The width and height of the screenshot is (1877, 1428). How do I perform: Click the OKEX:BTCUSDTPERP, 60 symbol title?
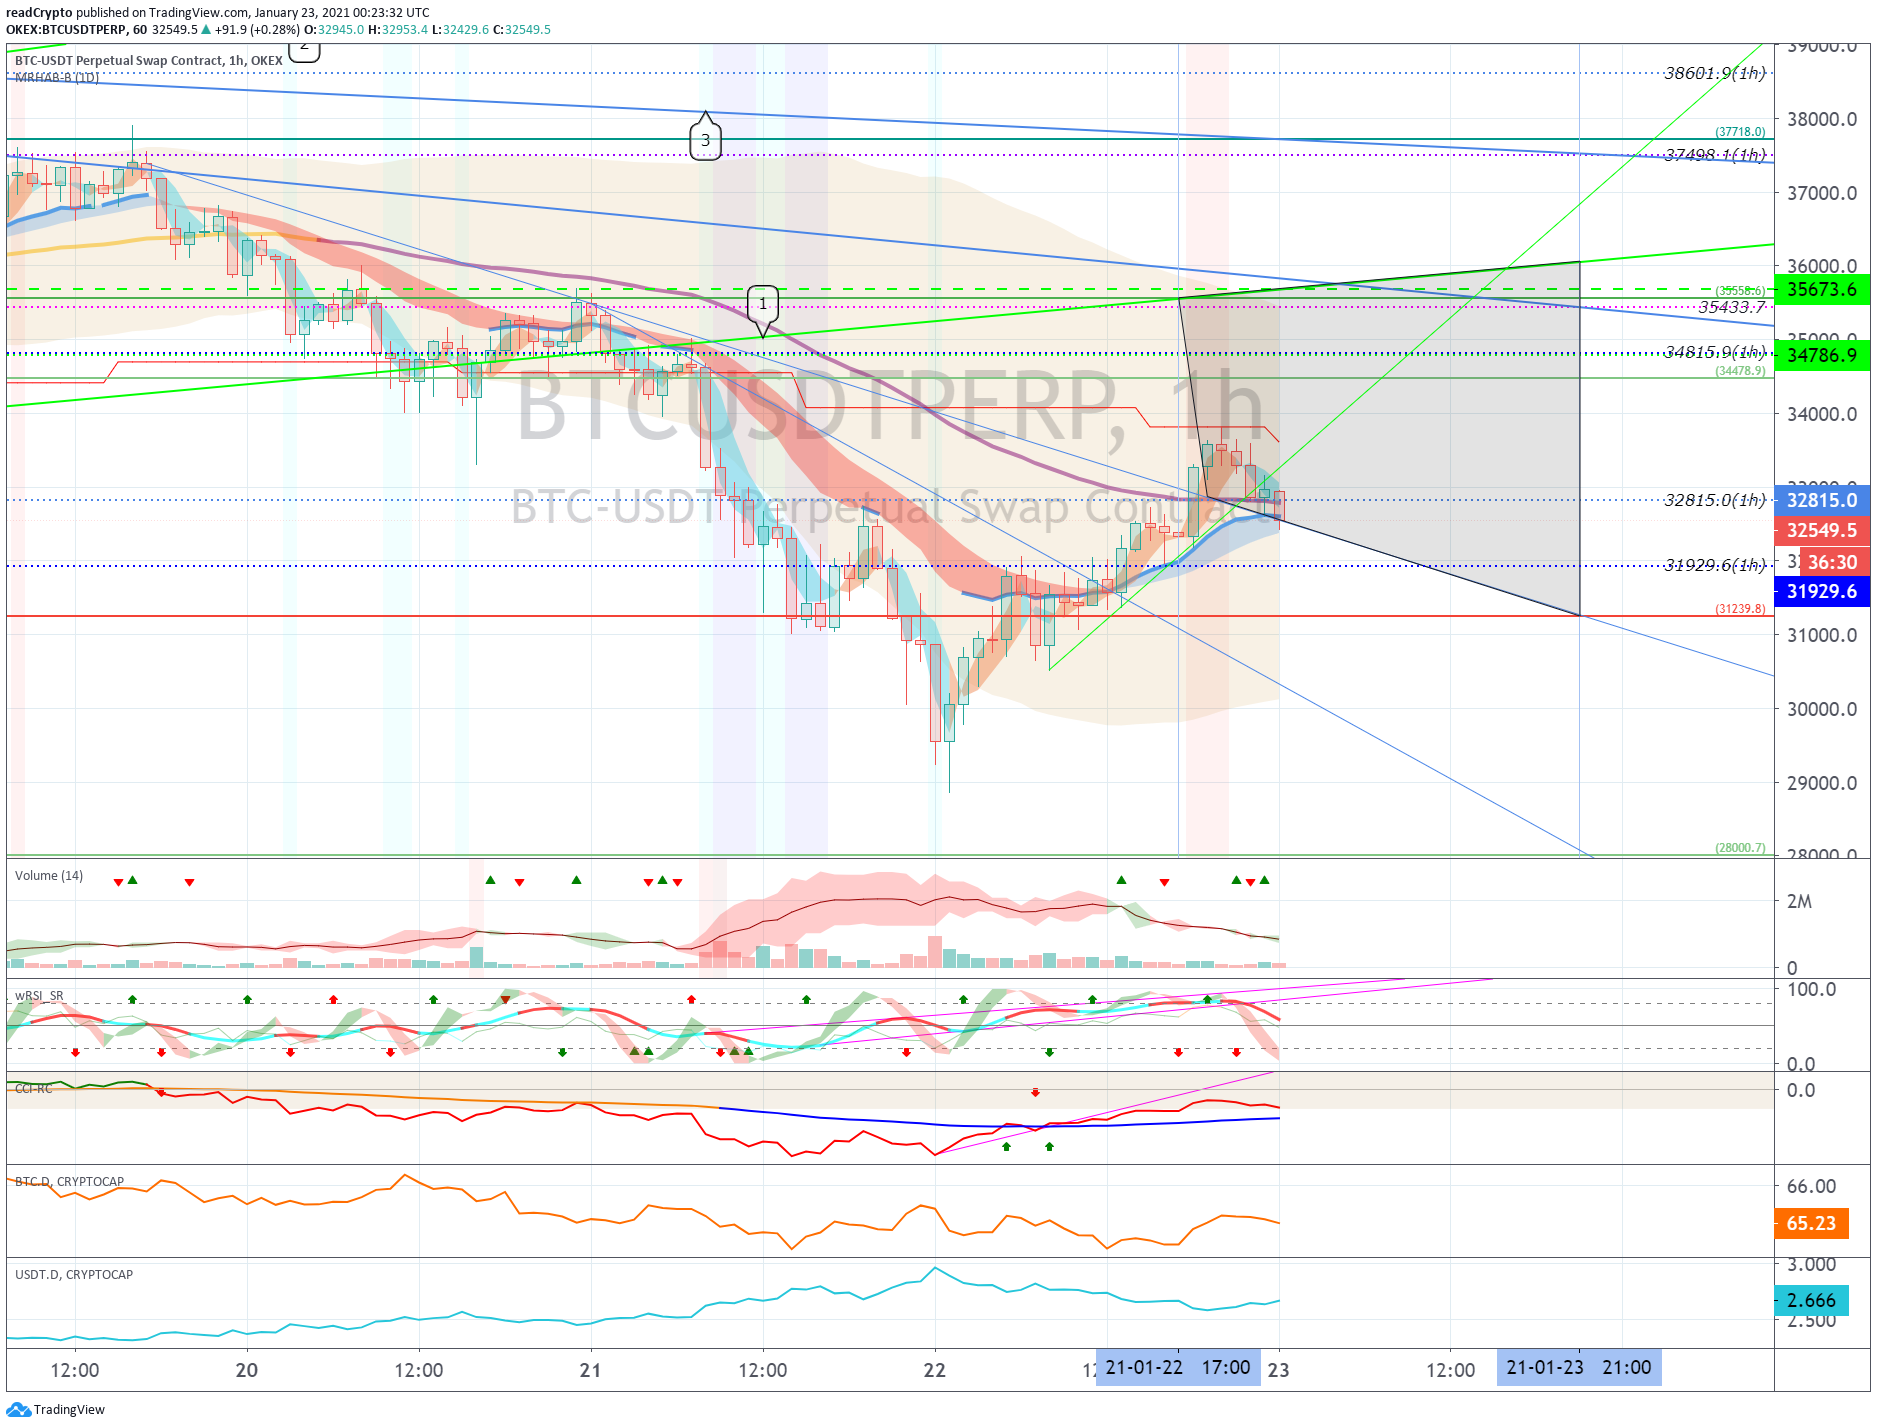point(76,29)
